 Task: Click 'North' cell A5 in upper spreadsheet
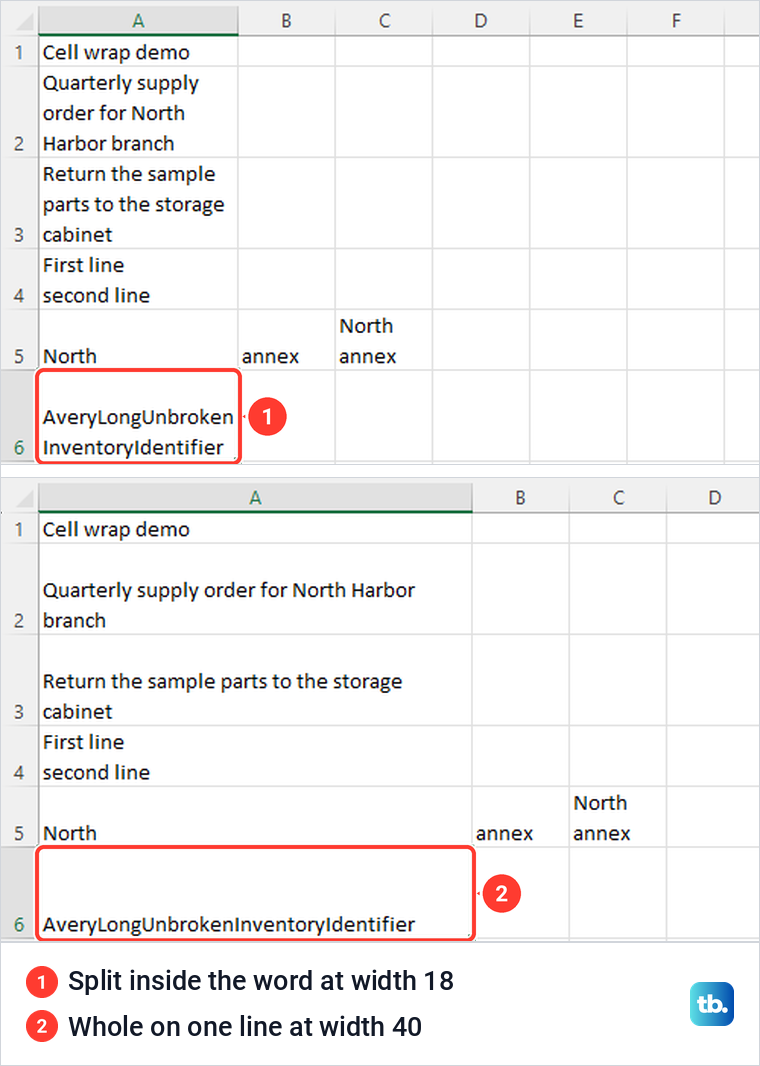click(x=139, y=340)
